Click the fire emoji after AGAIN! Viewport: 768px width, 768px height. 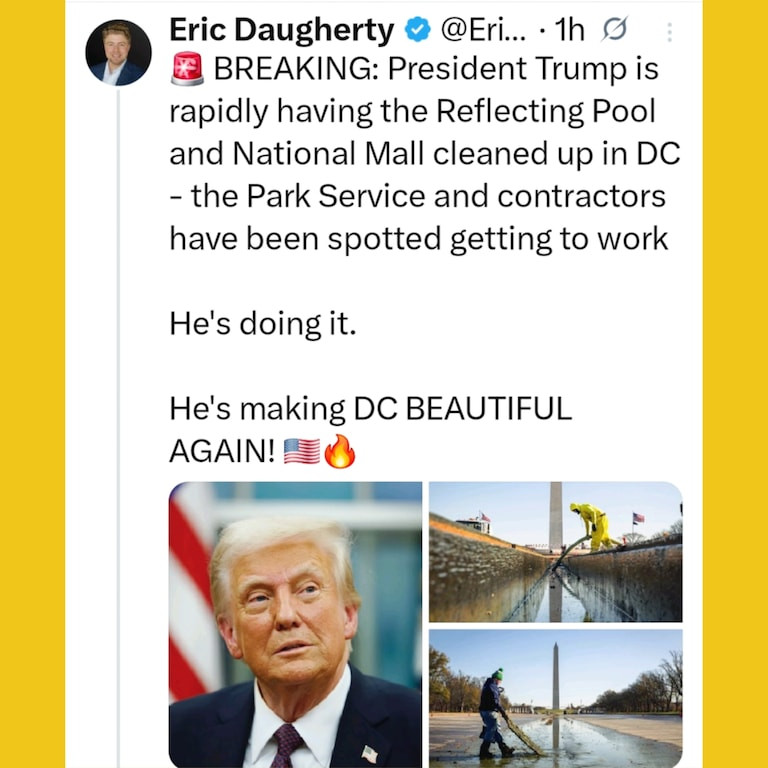[341, 451]
